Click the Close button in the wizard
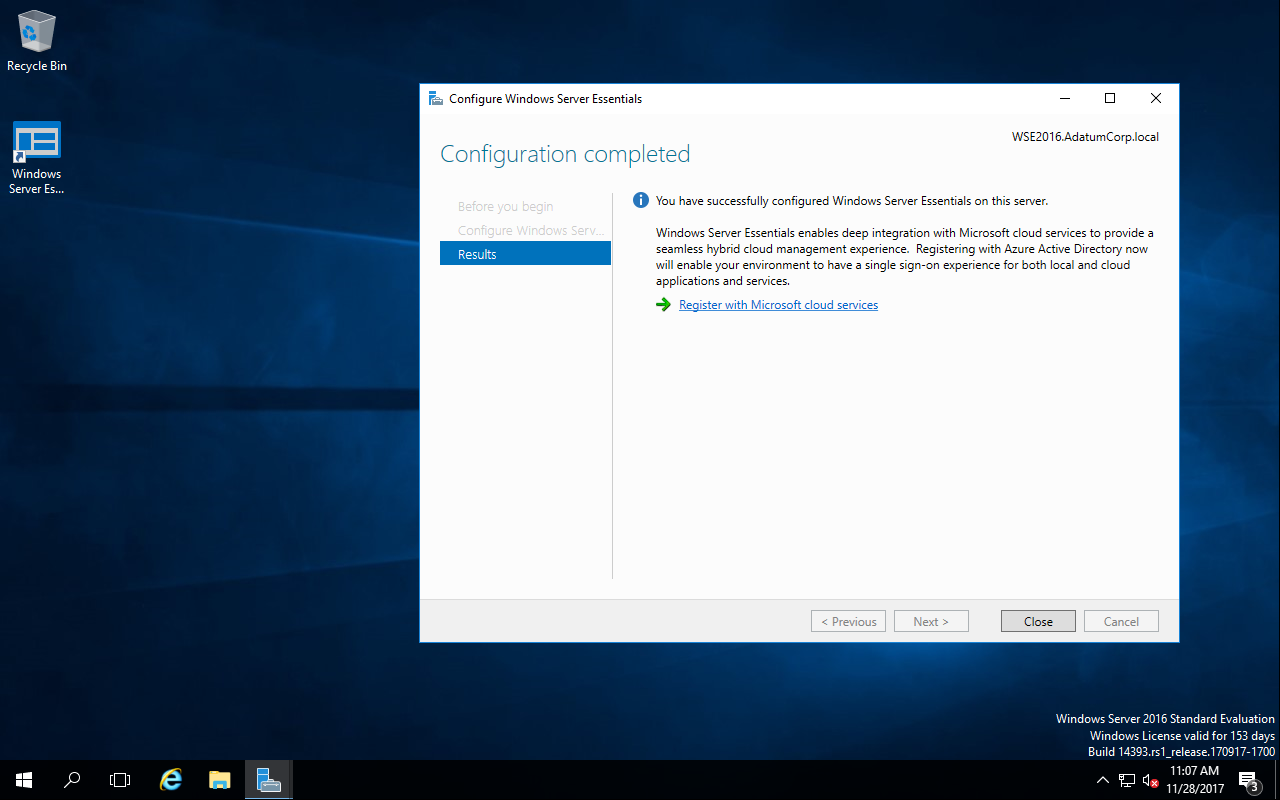The width and height of the screenshot is (1280, 800). [1038, 621]
